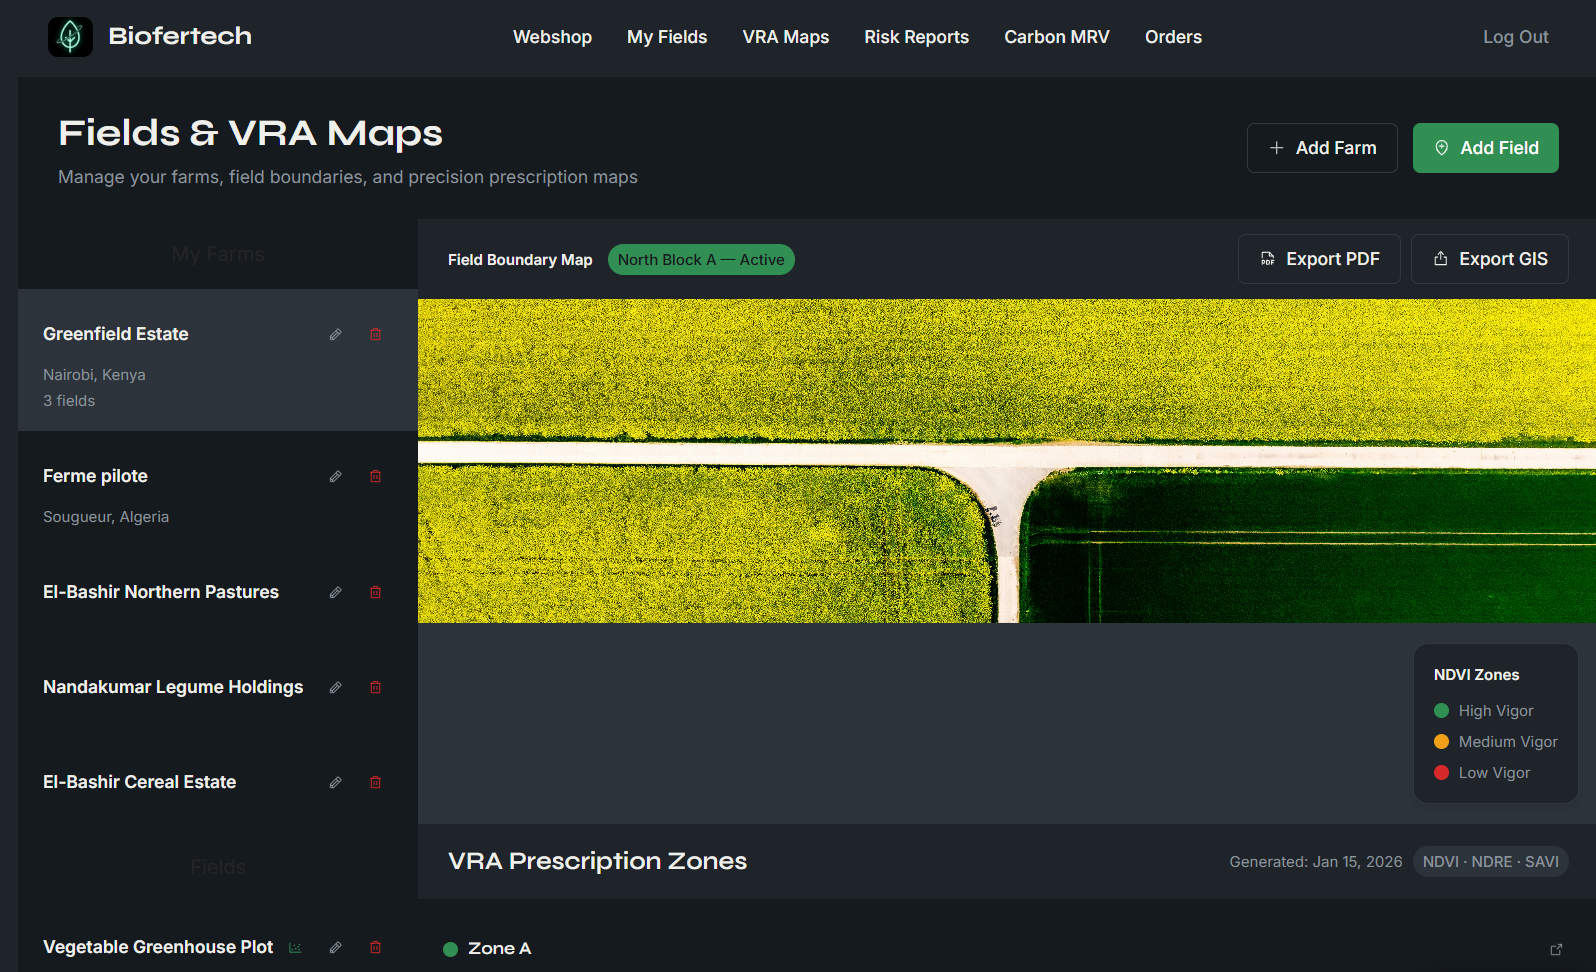Click the Biofertech leaf logo icon
Image resolution: width=1596 pixels, height=972 pixels.
[70, 37]
